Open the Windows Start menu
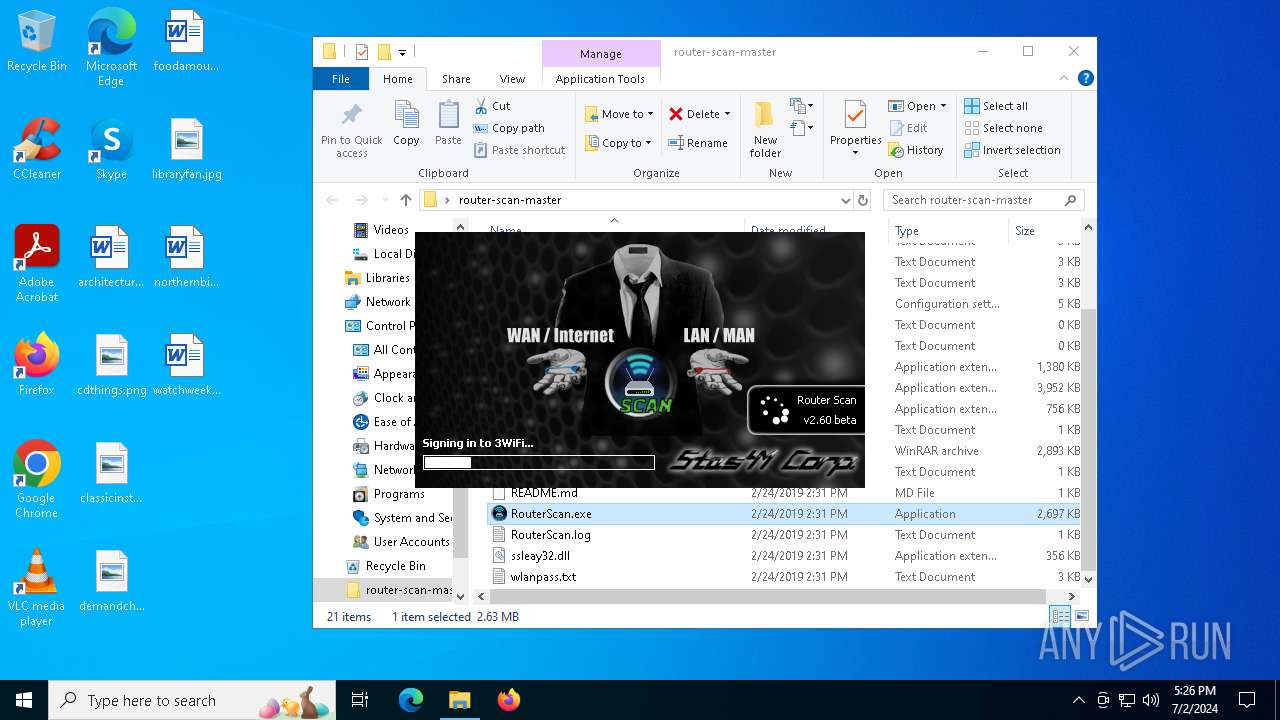Viewport: 1280px width, 720px height. pos(24,700)
